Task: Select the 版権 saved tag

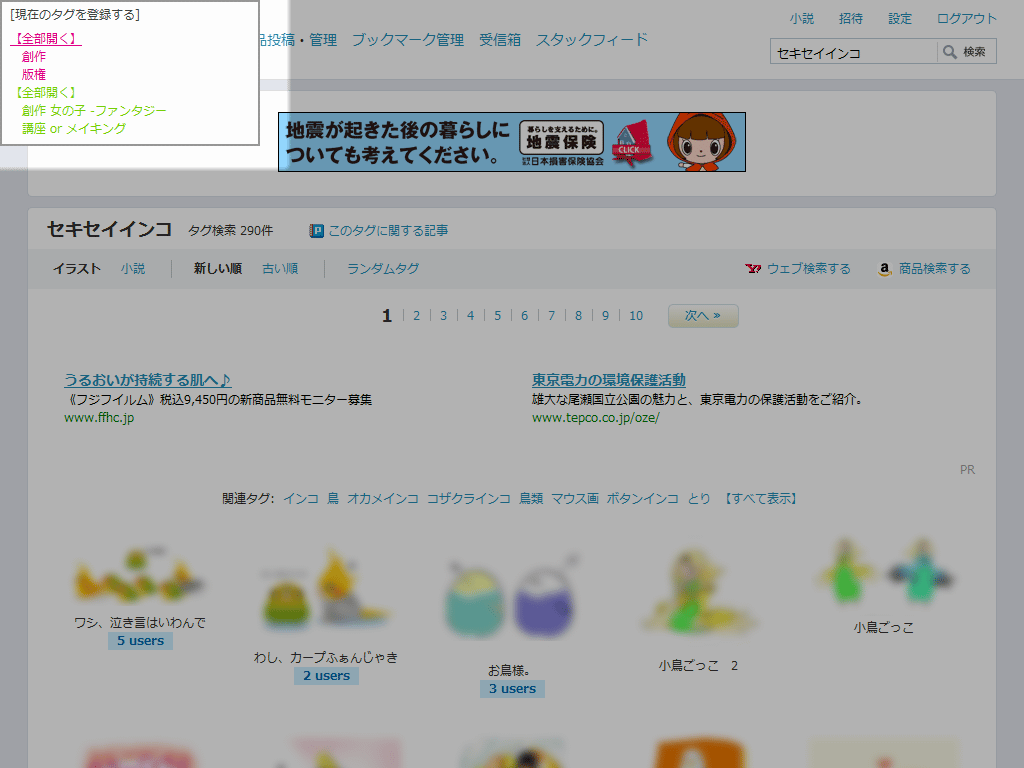Action: coord(34,74)
